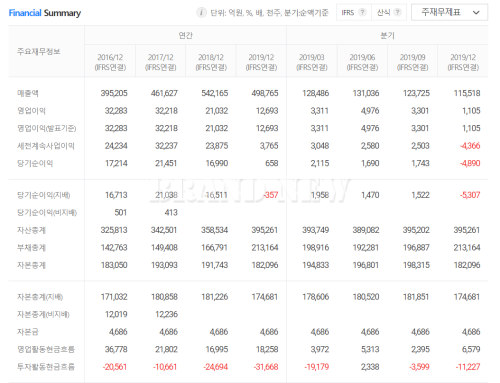Click the 325,813 total assets value
This screenshot has width=500, height=383.
114,230
